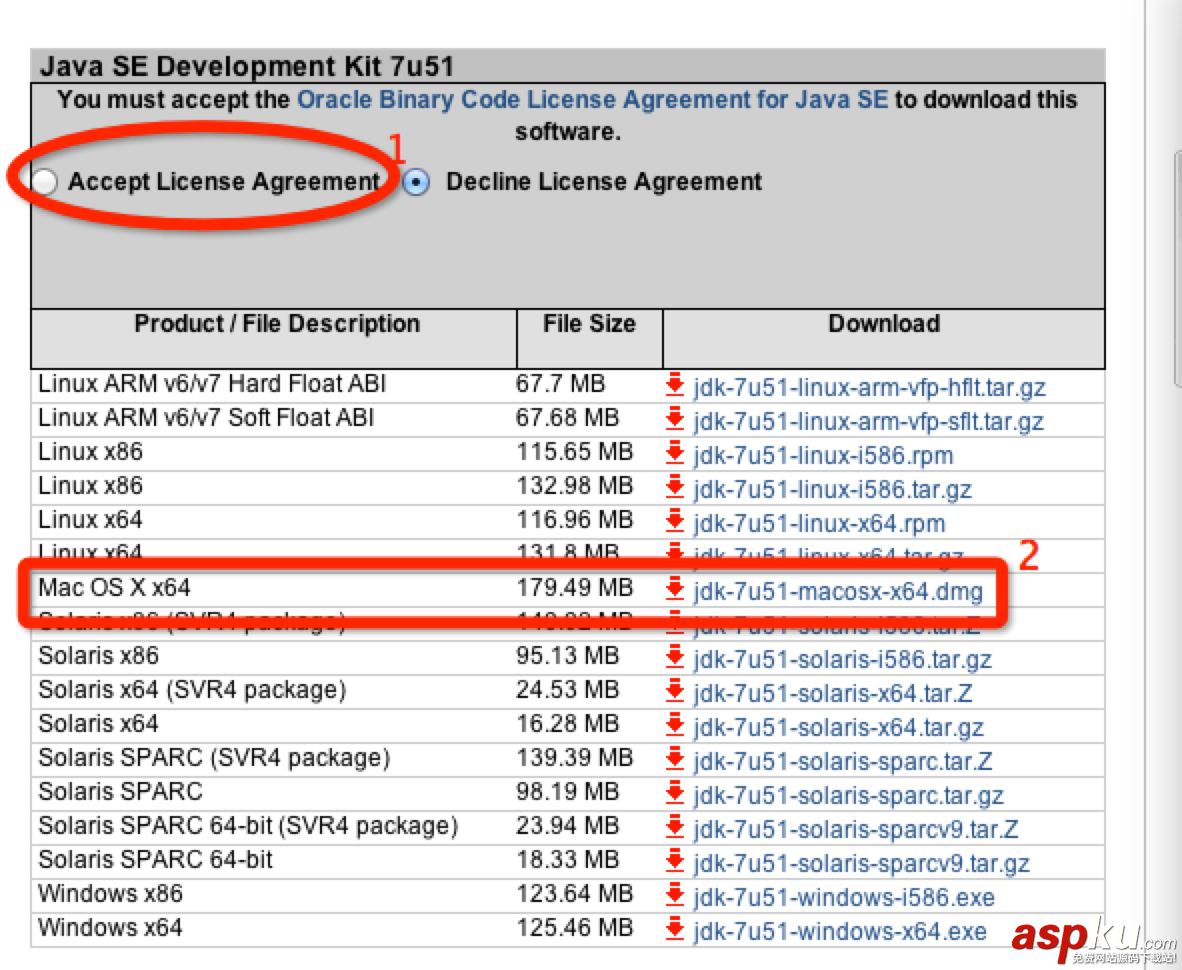Click download arrow beside linux-i586.rpm

point(675,454)
